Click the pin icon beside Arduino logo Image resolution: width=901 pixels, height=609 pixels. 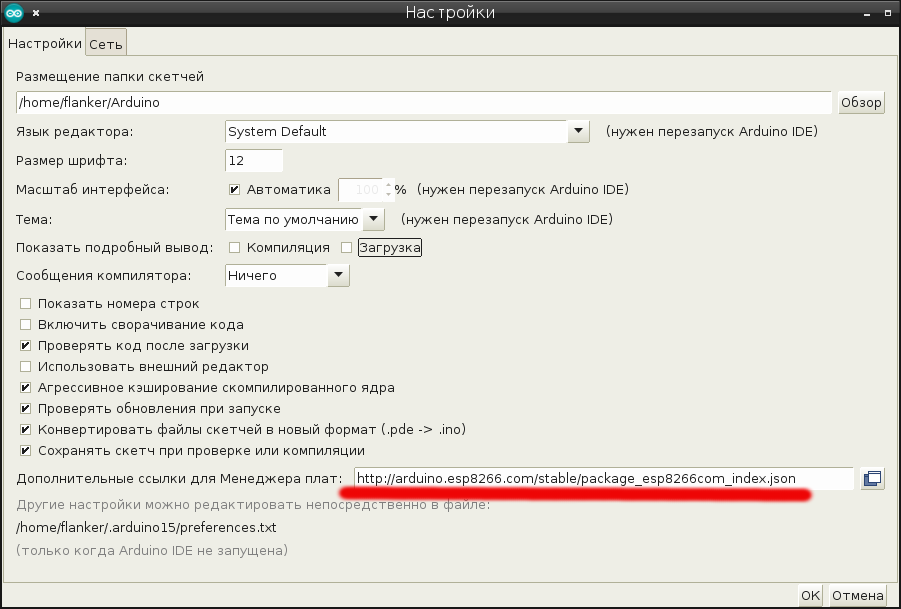(x=36, y=13)
